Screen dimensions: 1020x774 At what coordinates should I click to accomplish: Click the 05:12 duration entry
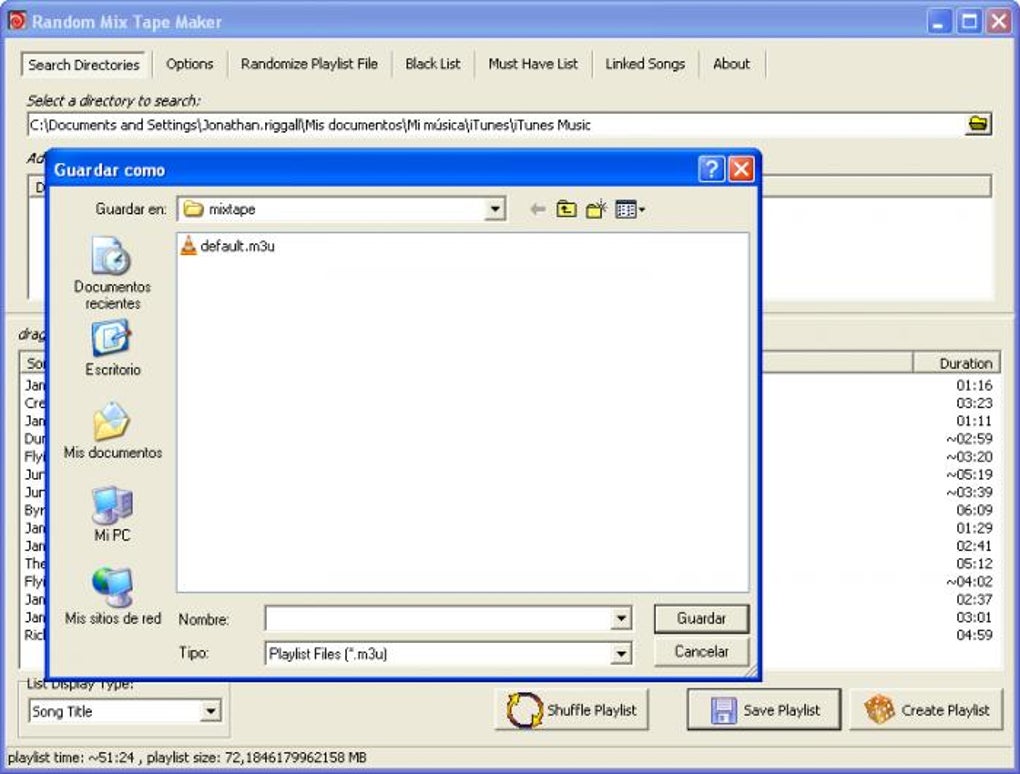pyautogui.click(x=974, y=563)
